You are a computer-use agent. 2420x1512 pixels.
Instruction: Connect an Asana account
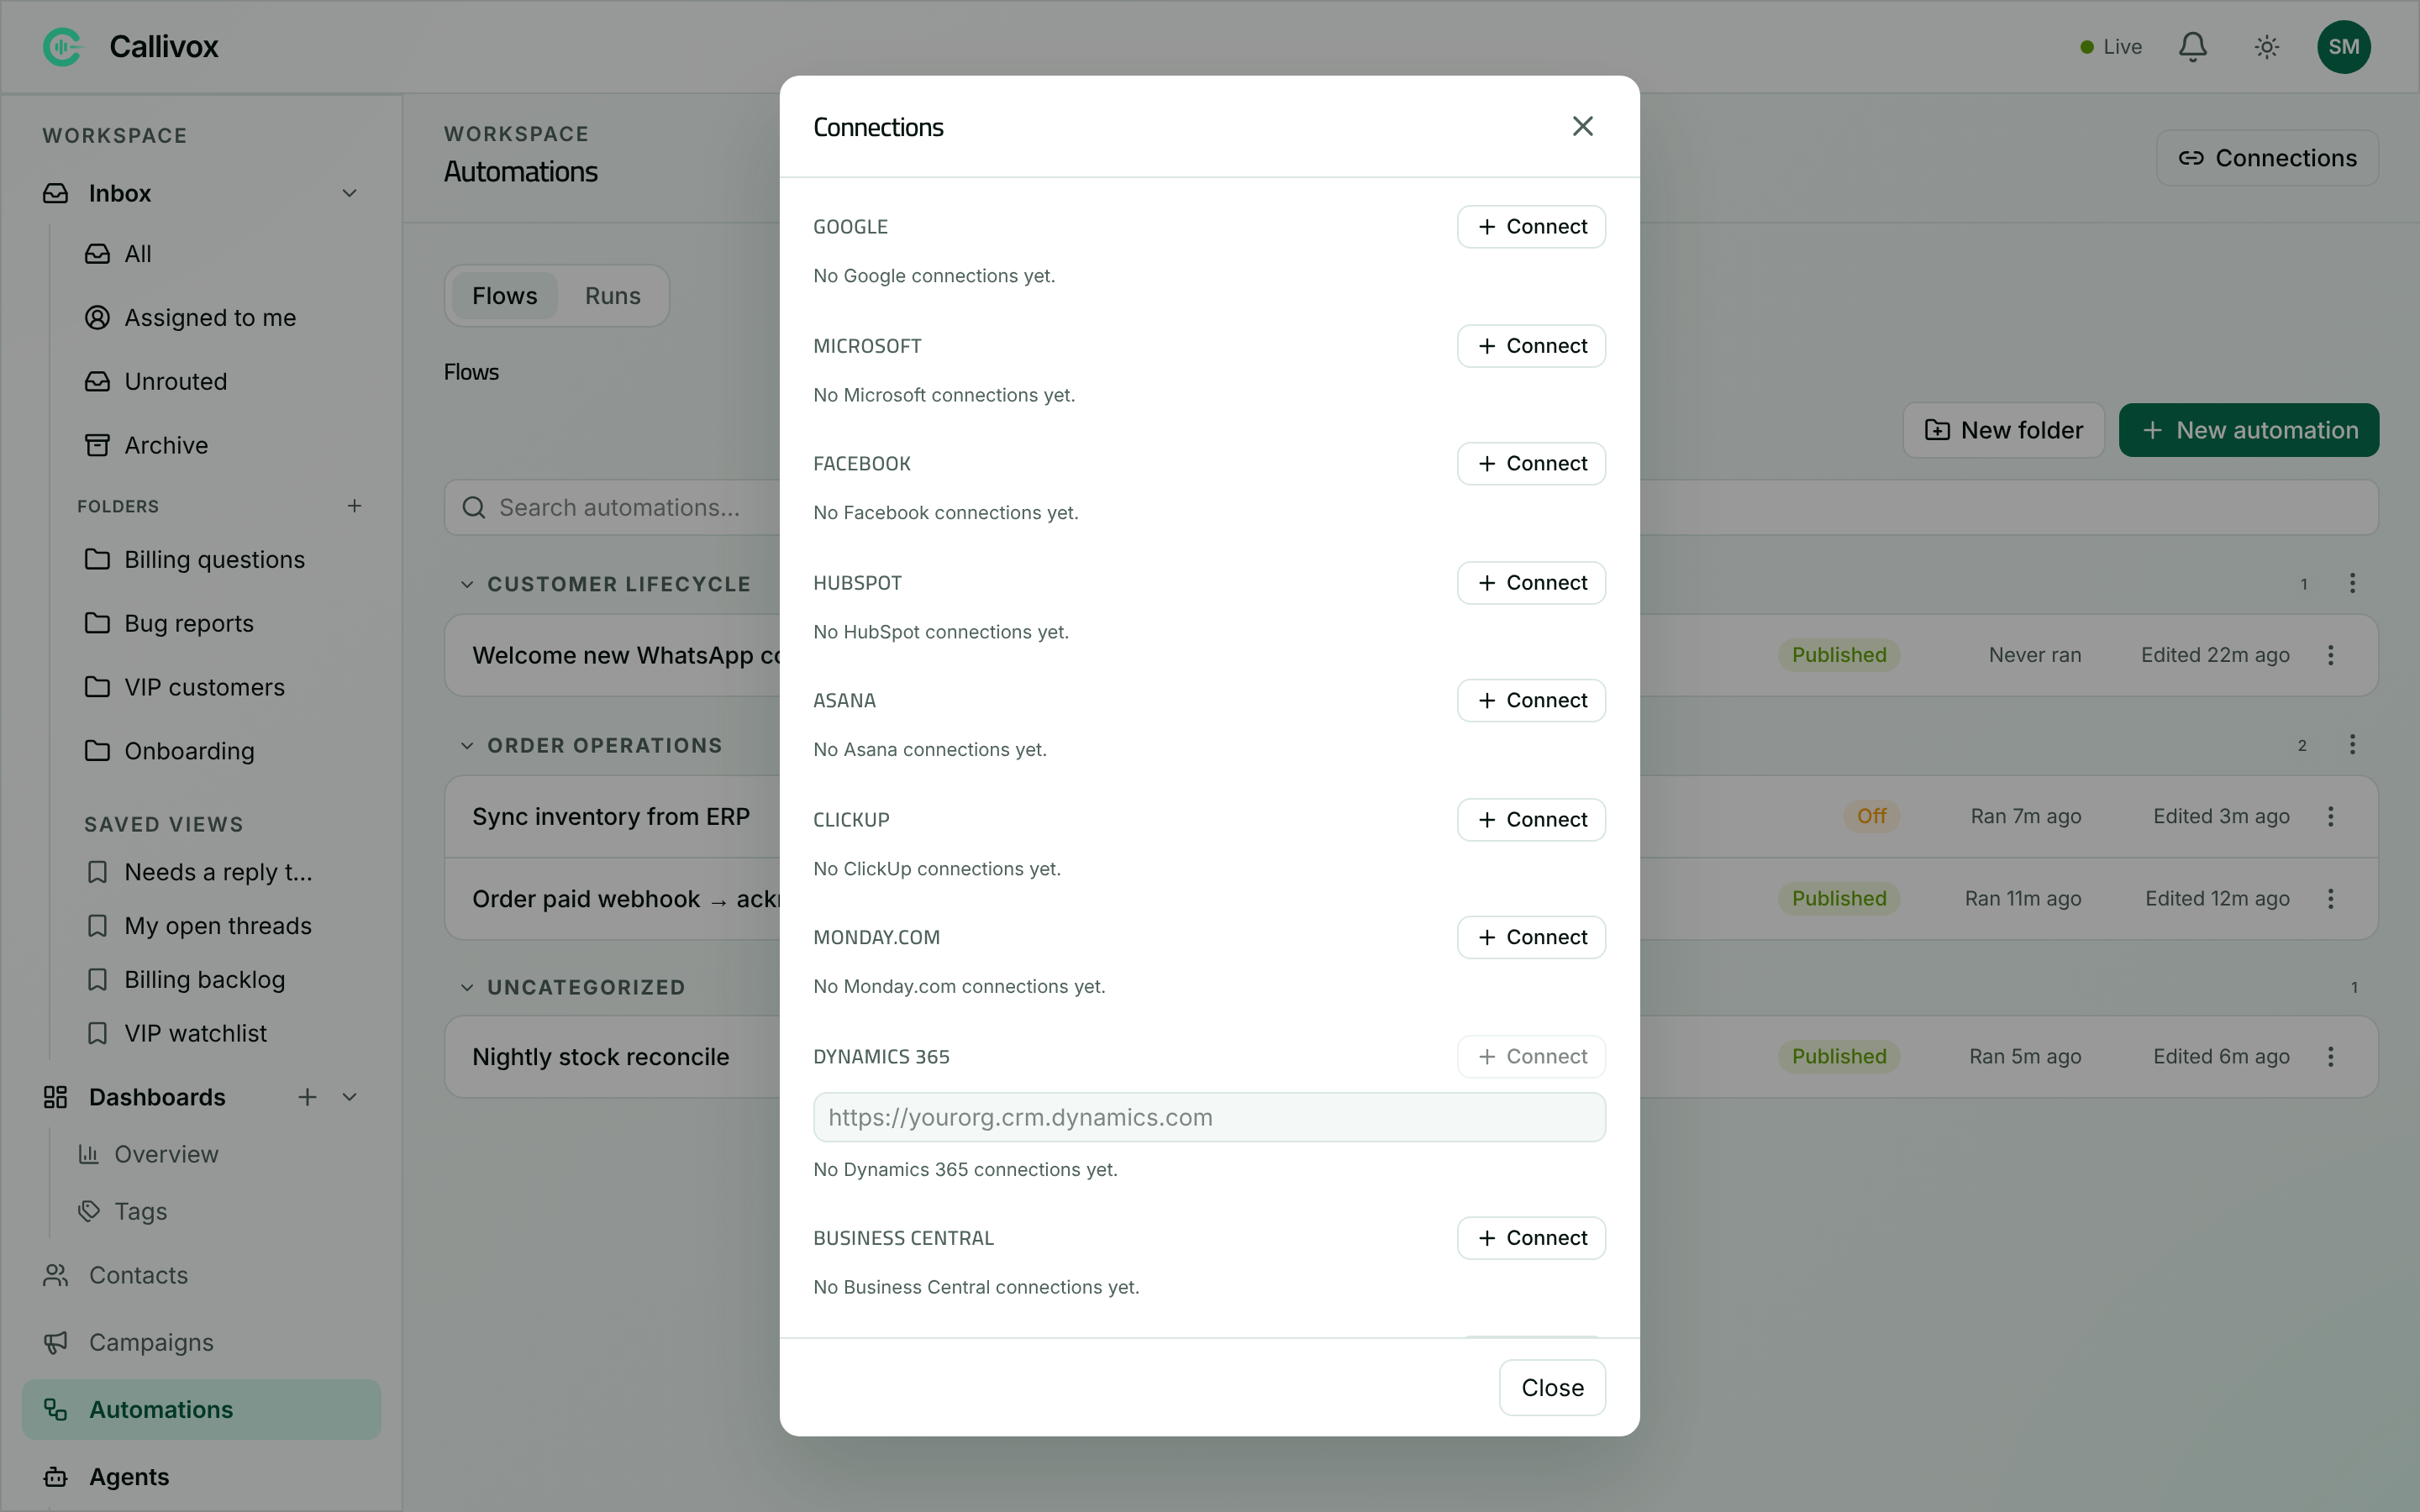click(1531, 701)
